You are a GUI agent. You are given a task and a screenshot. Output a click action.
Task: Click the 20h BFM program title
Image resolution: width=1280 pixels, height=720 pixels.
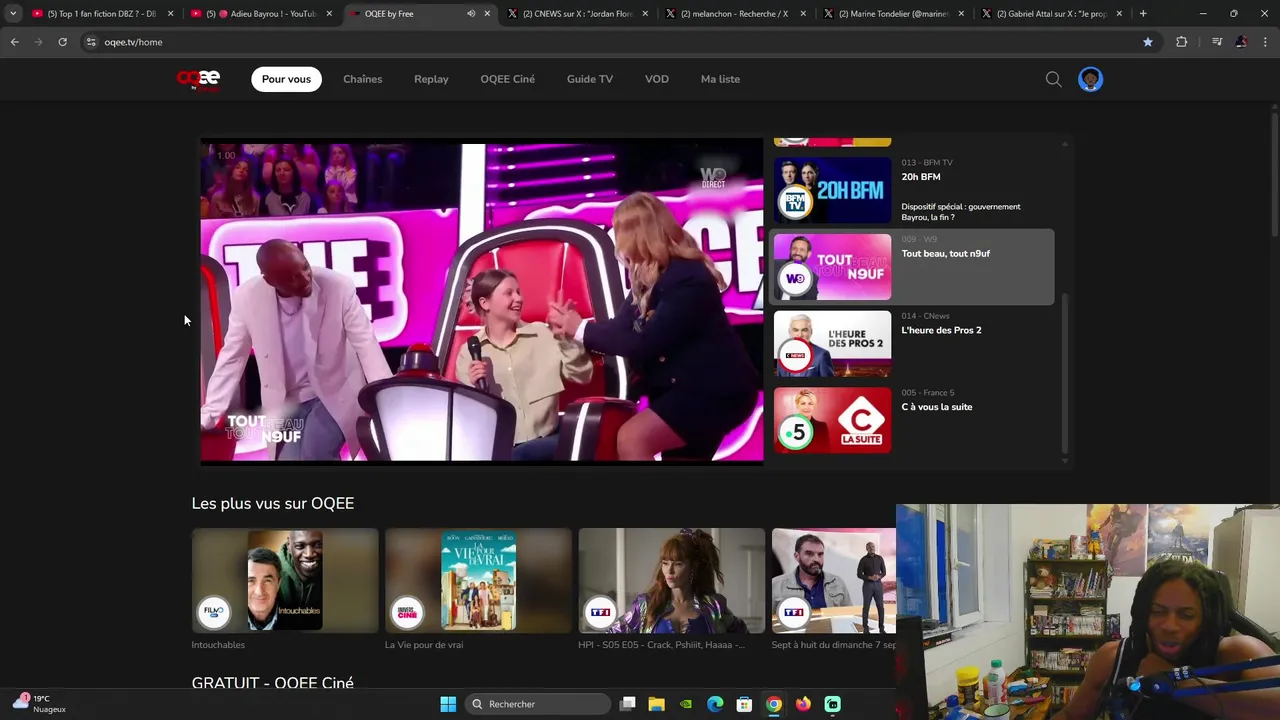point(921,177)
